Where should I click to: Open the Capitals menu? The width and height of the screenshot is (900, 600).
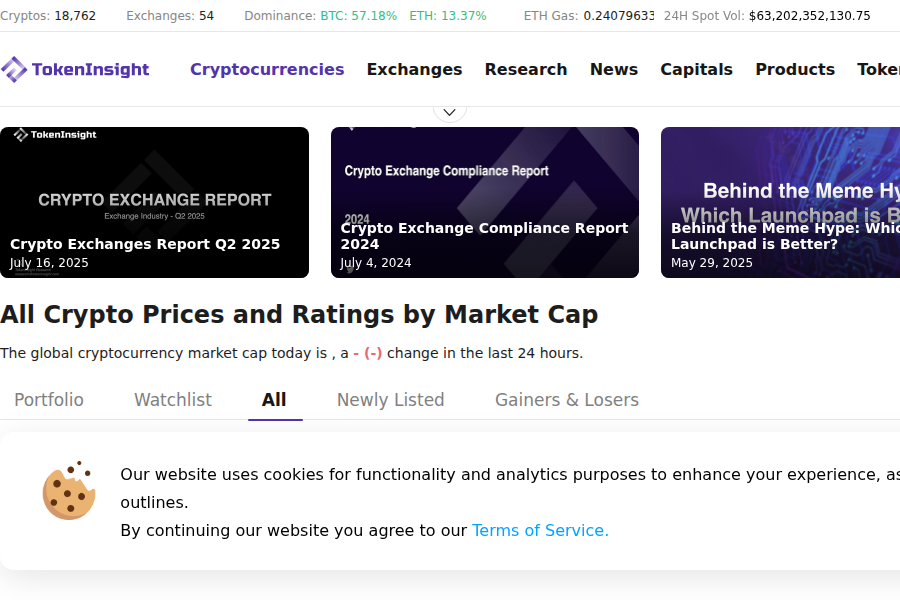[696, 69]
